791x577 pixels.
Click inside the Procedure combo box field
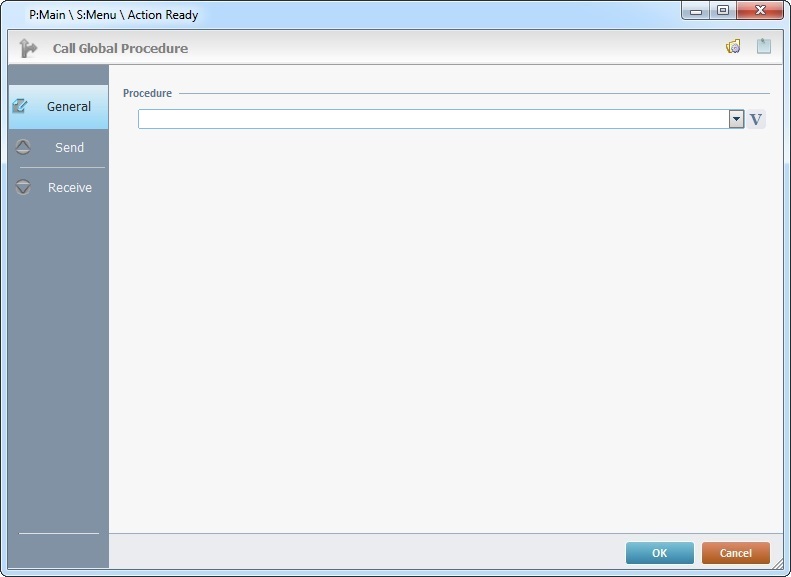pos(432,120)
